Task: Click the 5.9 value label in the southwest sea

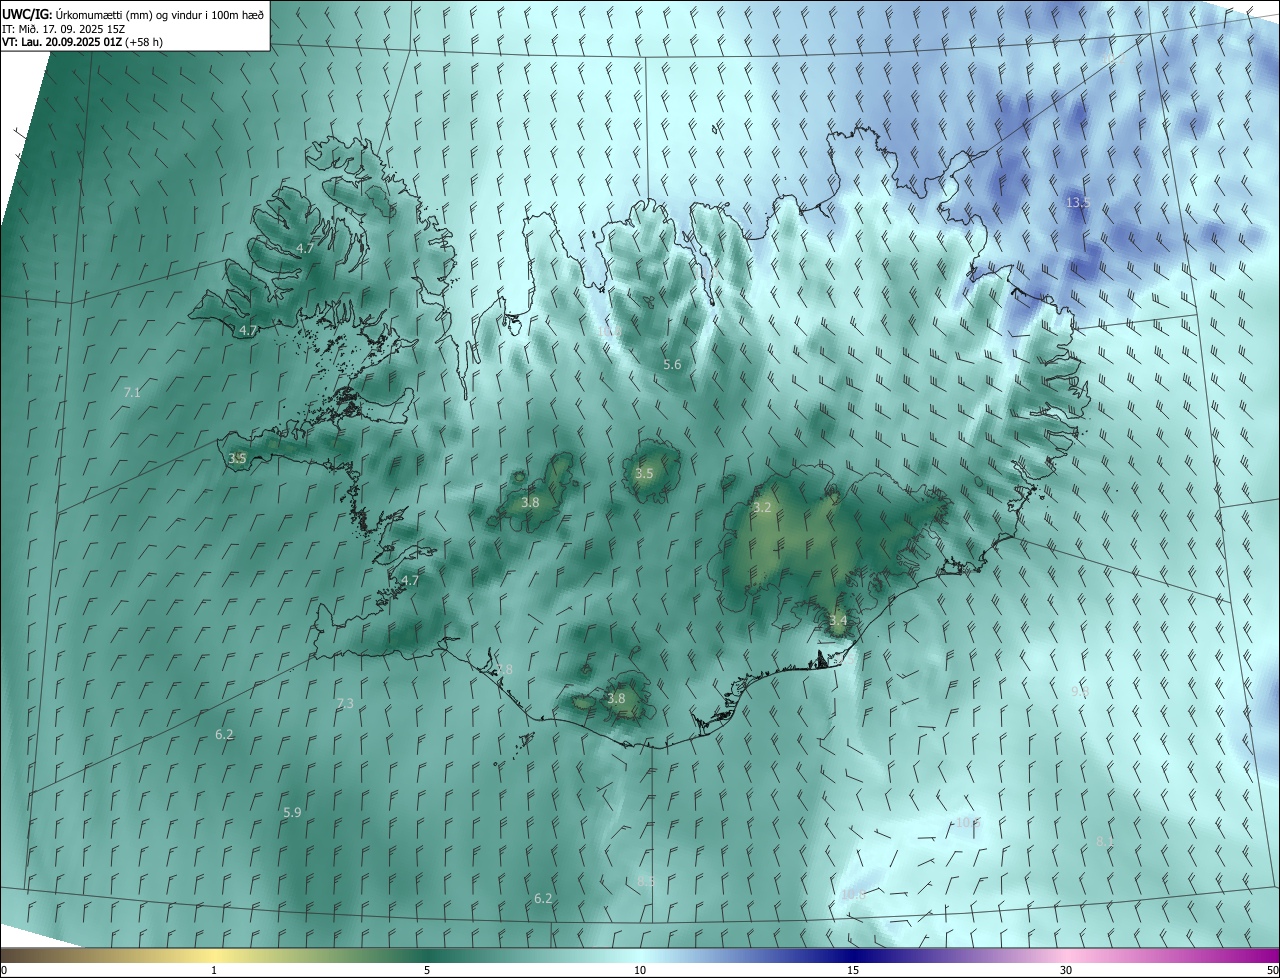Action: [292, 813]
